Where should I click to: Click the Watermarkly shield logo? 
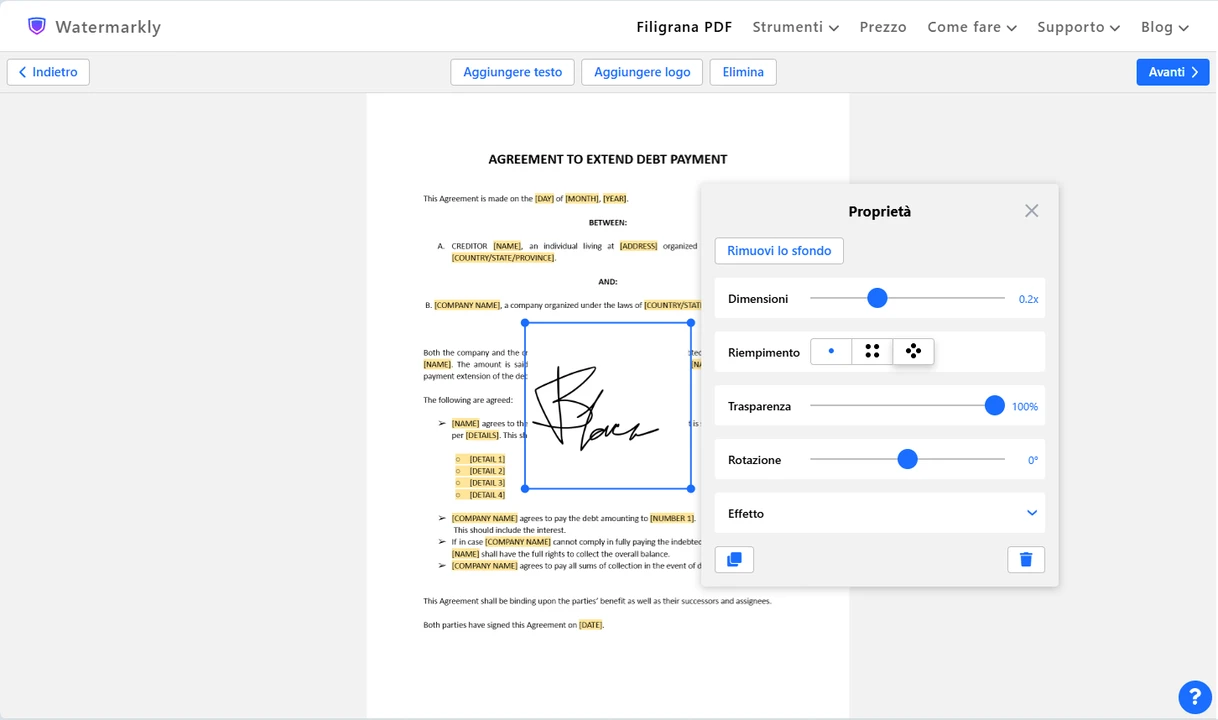[37, 26]
